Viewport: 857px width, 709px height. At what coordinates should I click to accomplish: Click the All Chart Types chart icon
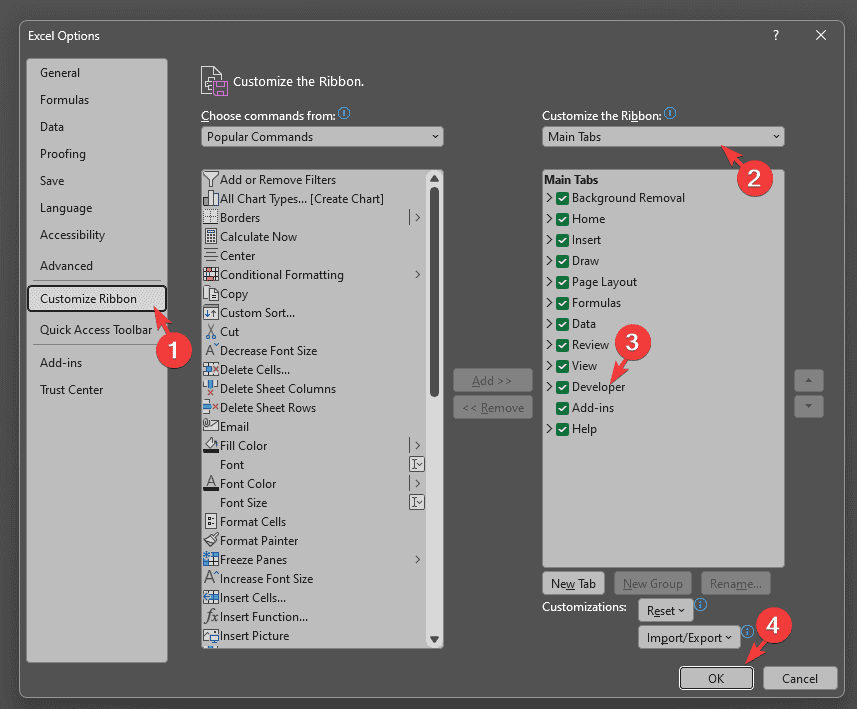(x=210, y=198)
